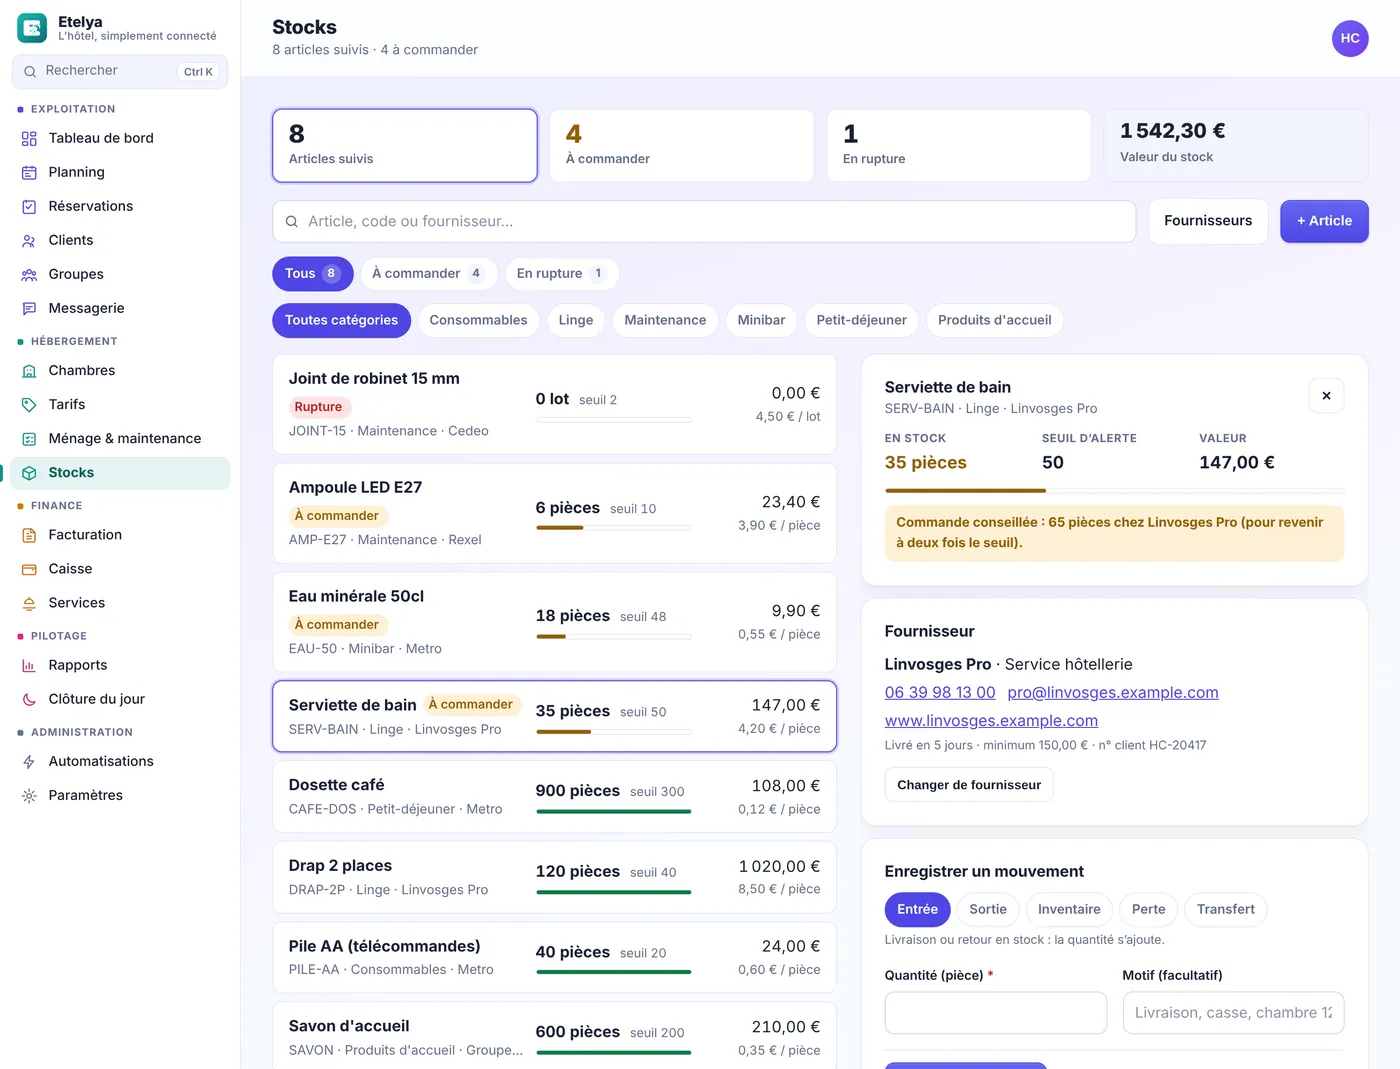The width and height of the screenshot is (1400, 1069).
Task: Click the Réservations sidebar icon
Action: coord(29,207)
